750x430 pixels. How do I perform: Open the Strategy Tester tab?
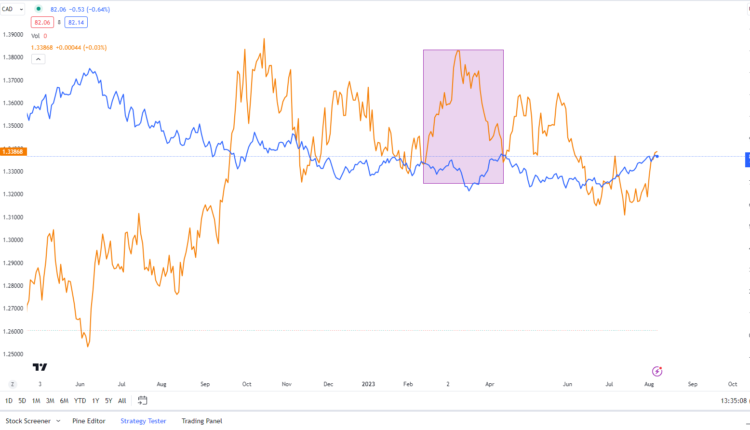(143, 421)
